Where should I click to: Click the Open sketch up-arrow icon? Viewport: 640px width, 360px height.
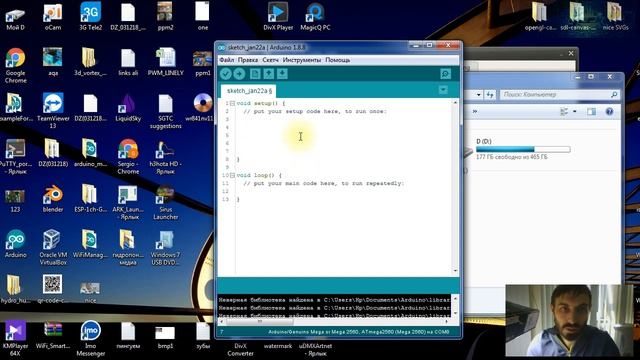pyautogui.click(x=269, y=74)
